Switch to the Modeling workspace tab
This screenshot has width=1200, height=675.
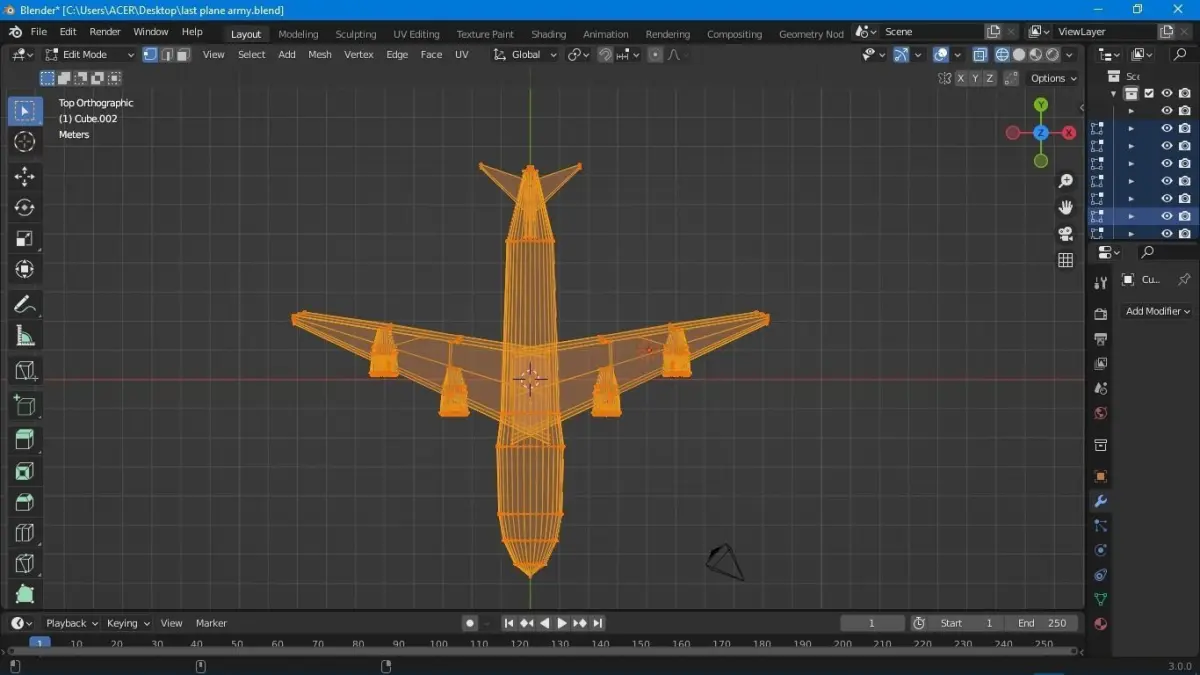click(298, 34)
